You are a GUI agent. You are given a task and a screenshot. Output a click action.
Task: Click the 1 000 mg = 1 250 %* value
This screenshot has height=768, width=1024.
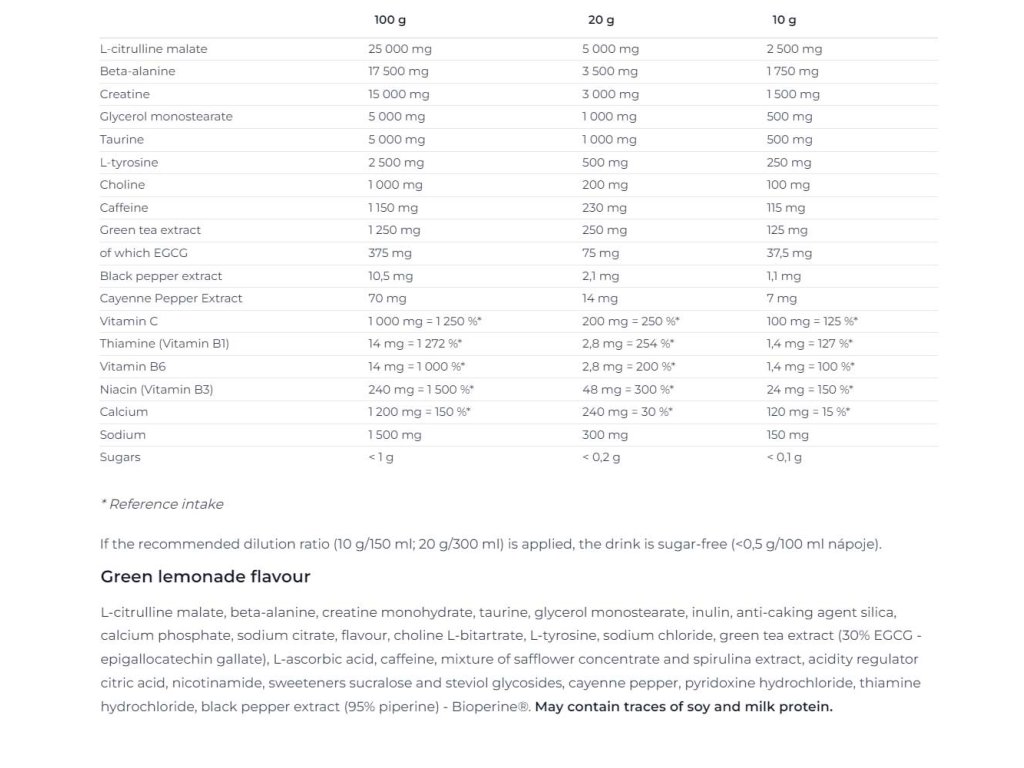(425, 322)
